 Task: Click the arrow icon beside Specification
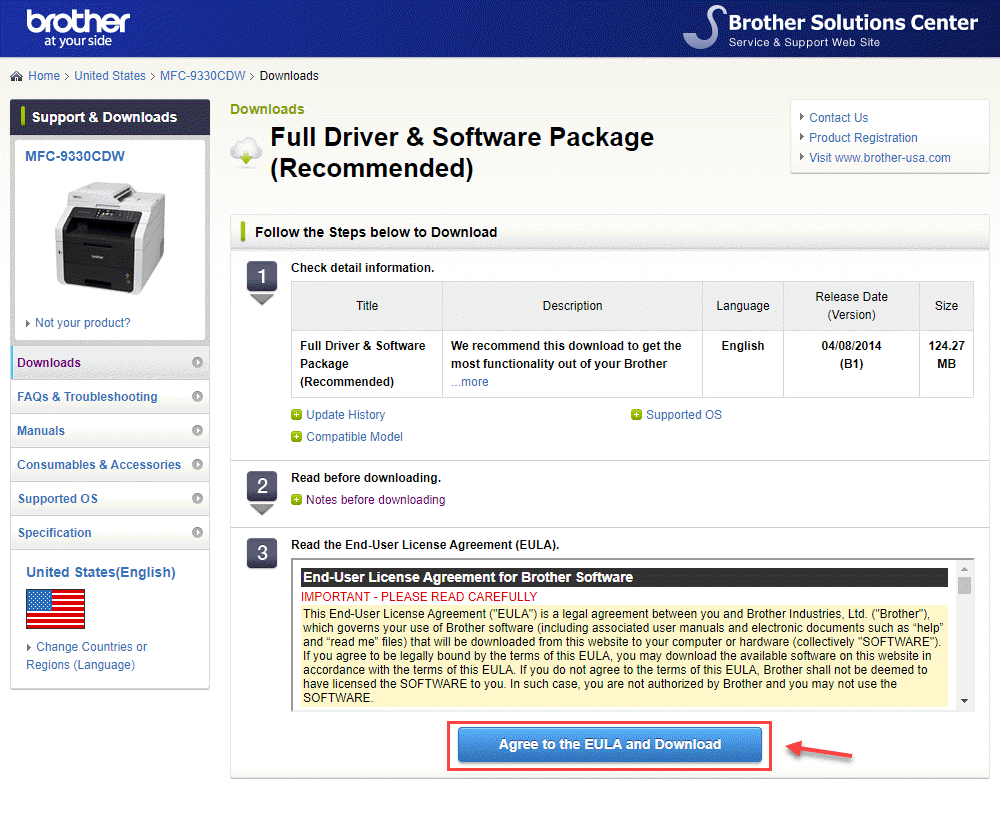[x=197, y=533]
